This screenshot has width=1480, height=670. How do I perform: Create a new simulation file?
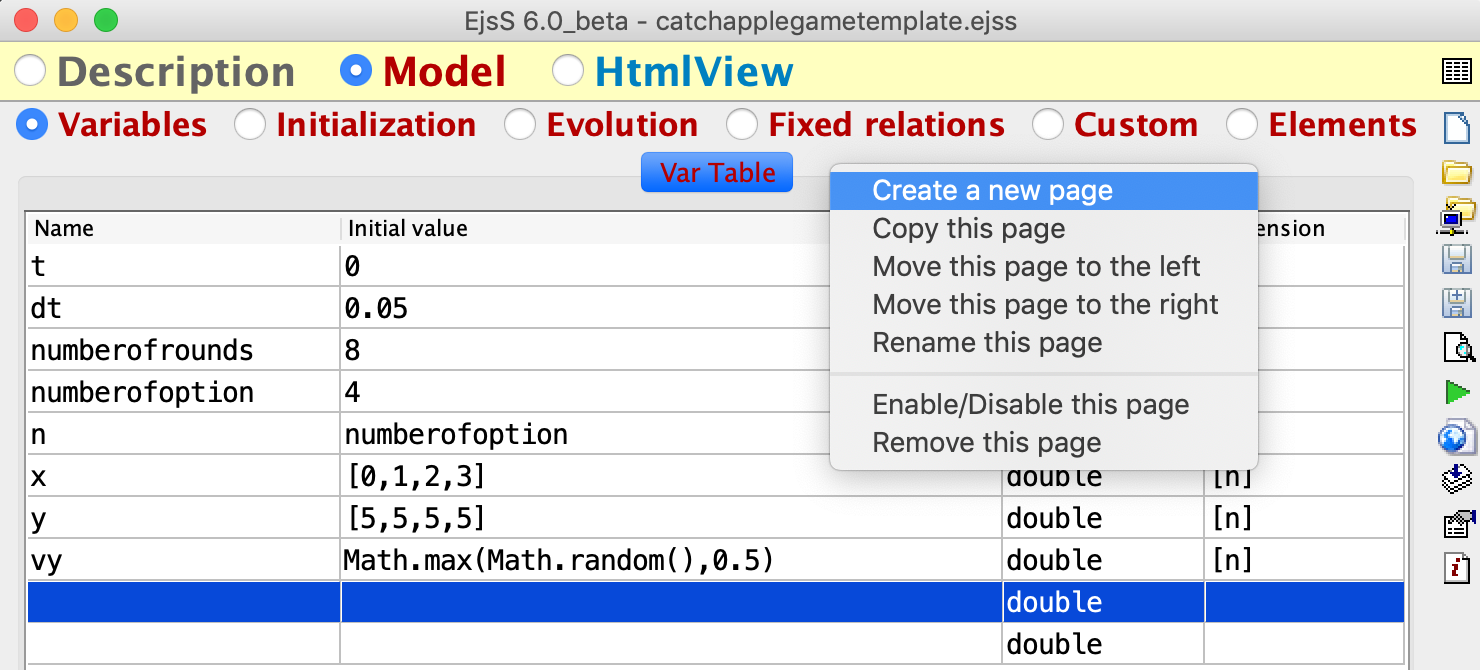[x=1456, y=128]
